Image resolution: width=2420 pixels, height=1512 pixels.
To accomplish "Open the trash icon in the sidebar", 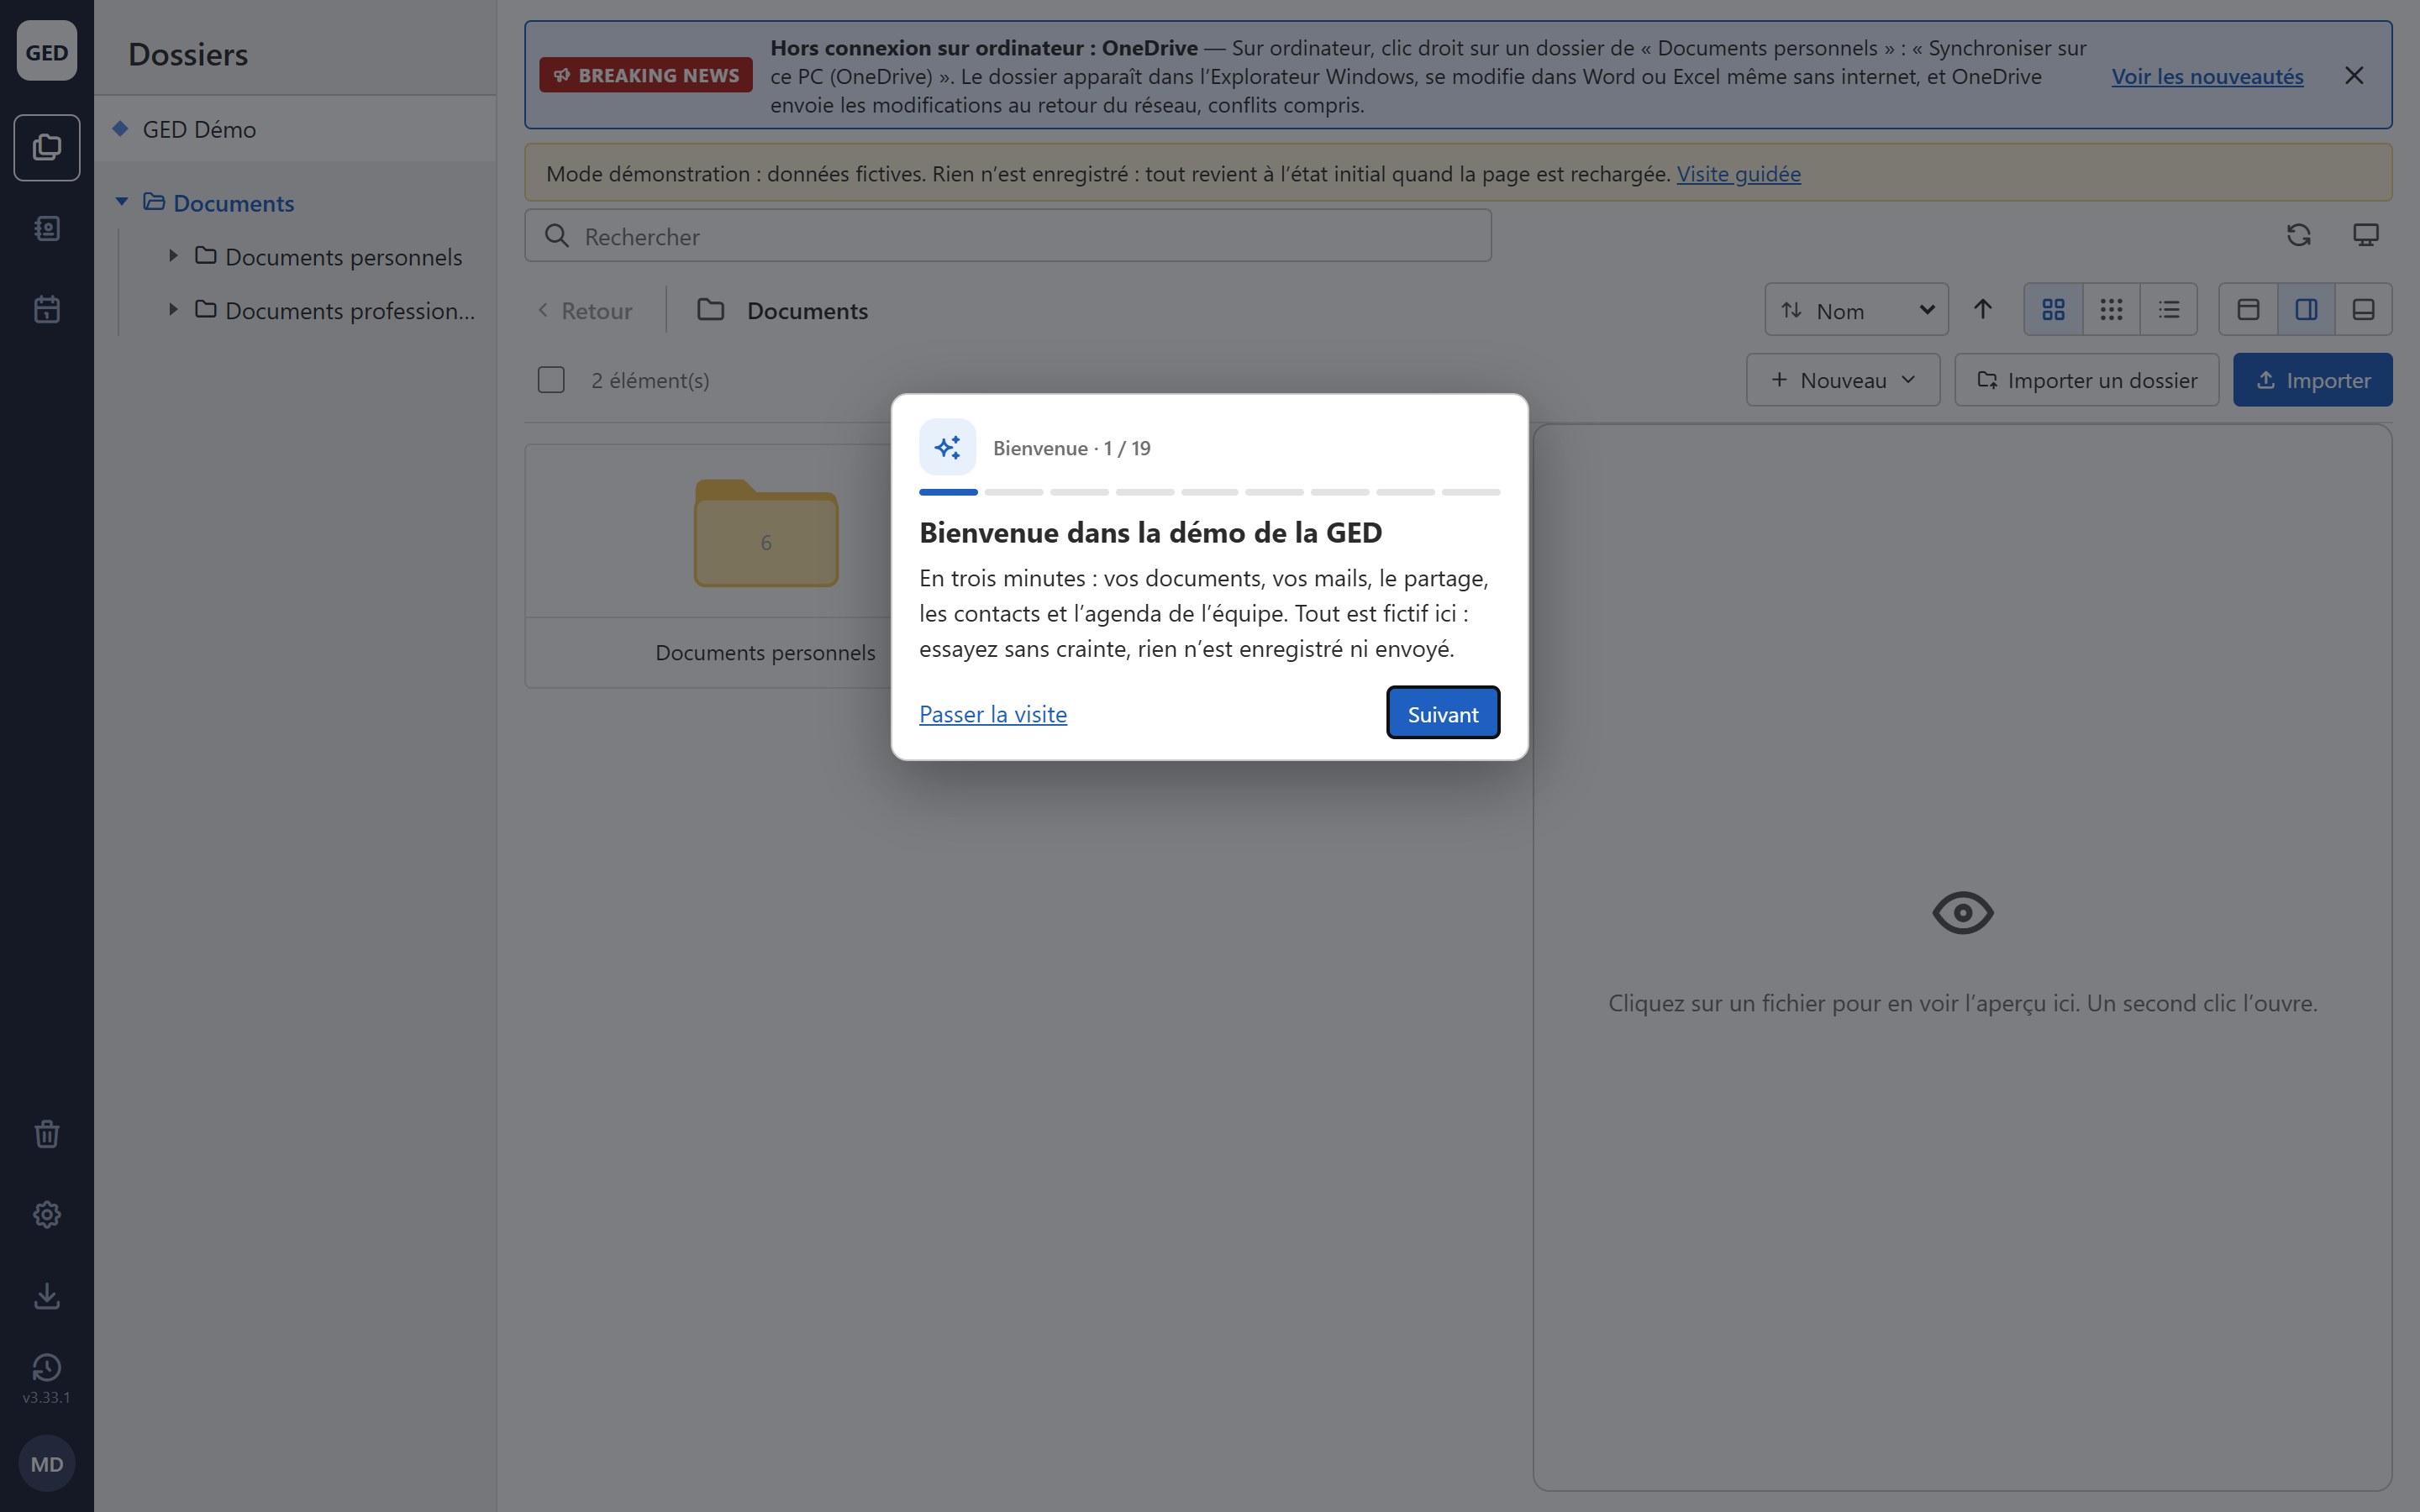I will coord(47,1134).
